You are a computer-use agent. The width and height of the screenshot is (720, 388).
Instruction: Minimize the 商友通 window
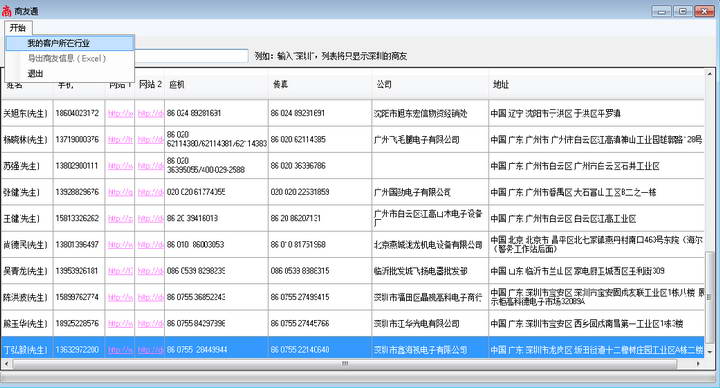661,11
